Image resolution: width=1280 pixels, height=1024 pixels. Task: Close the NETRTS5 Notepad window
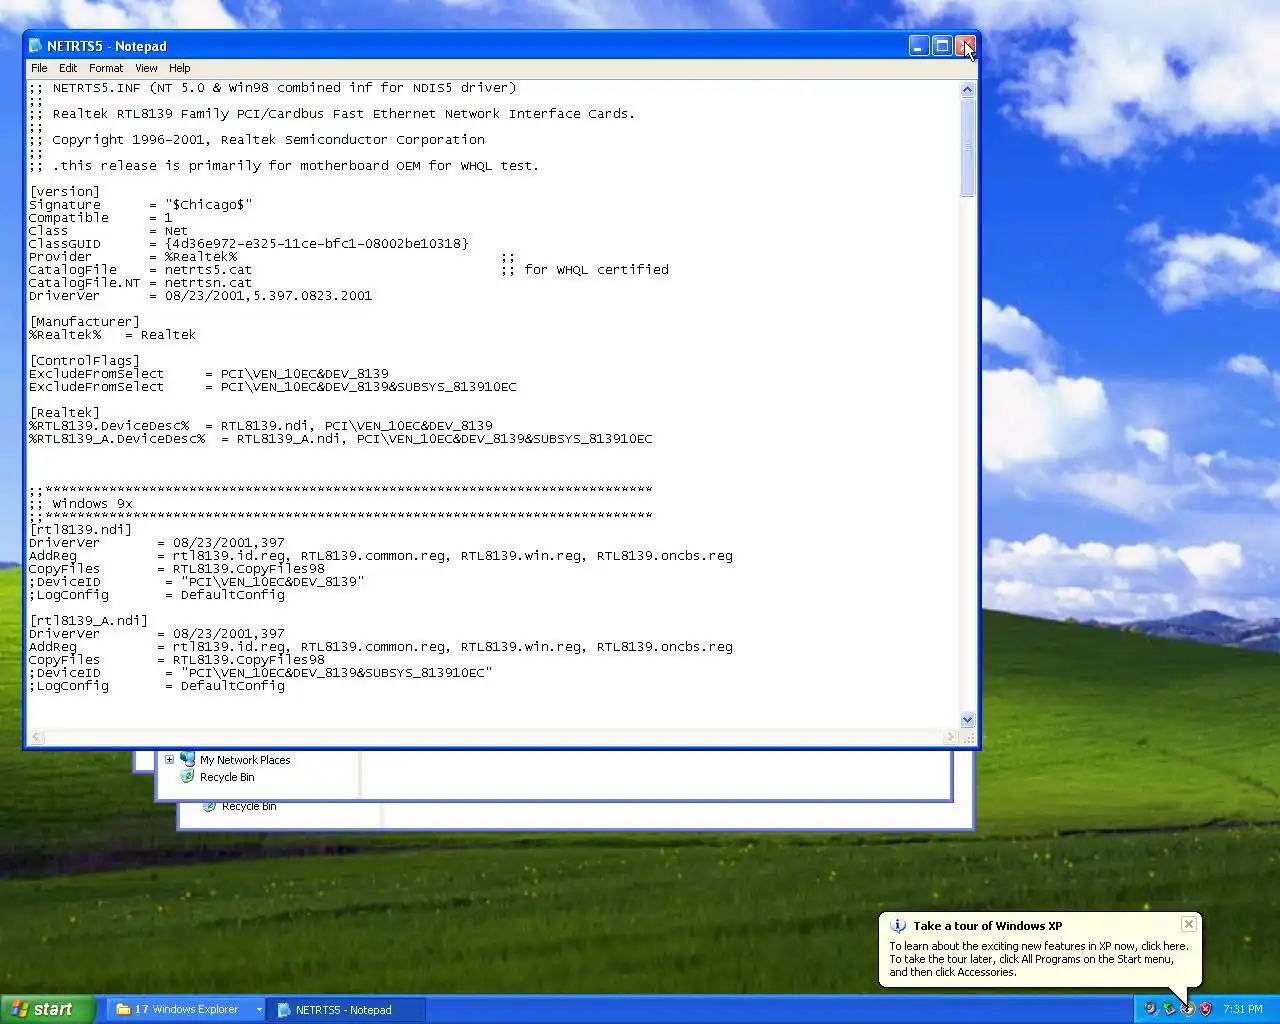pyautogui.click(x=965, y=46)
